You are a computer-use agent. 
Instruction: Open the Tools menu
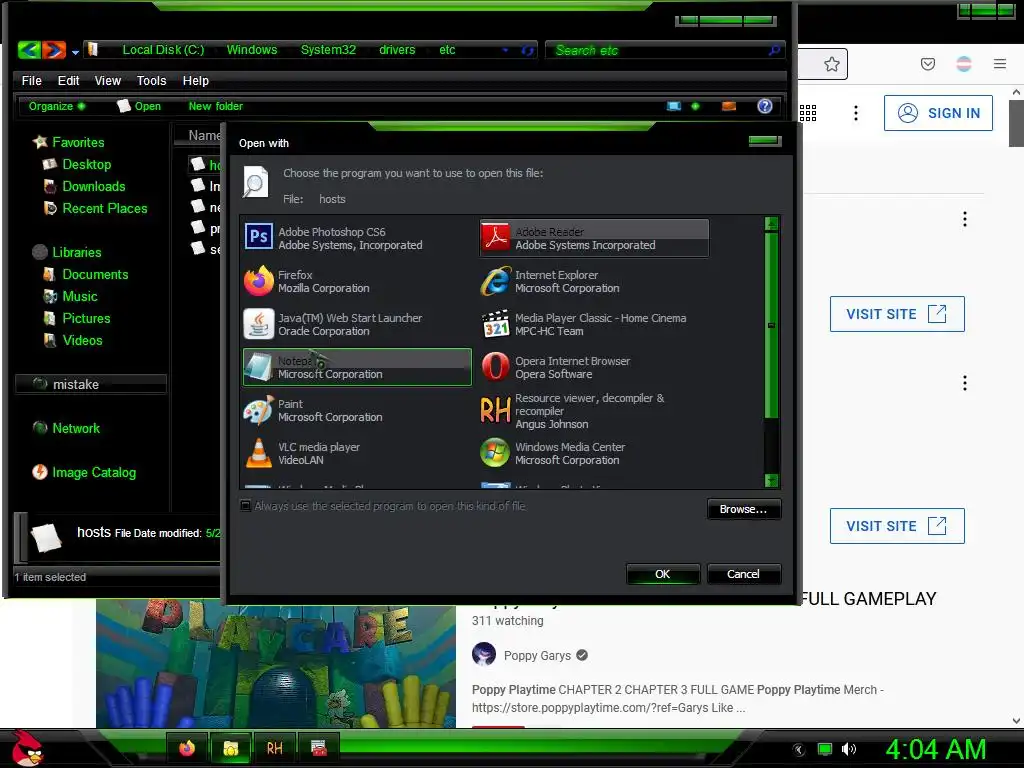click(x=152, y=80)
